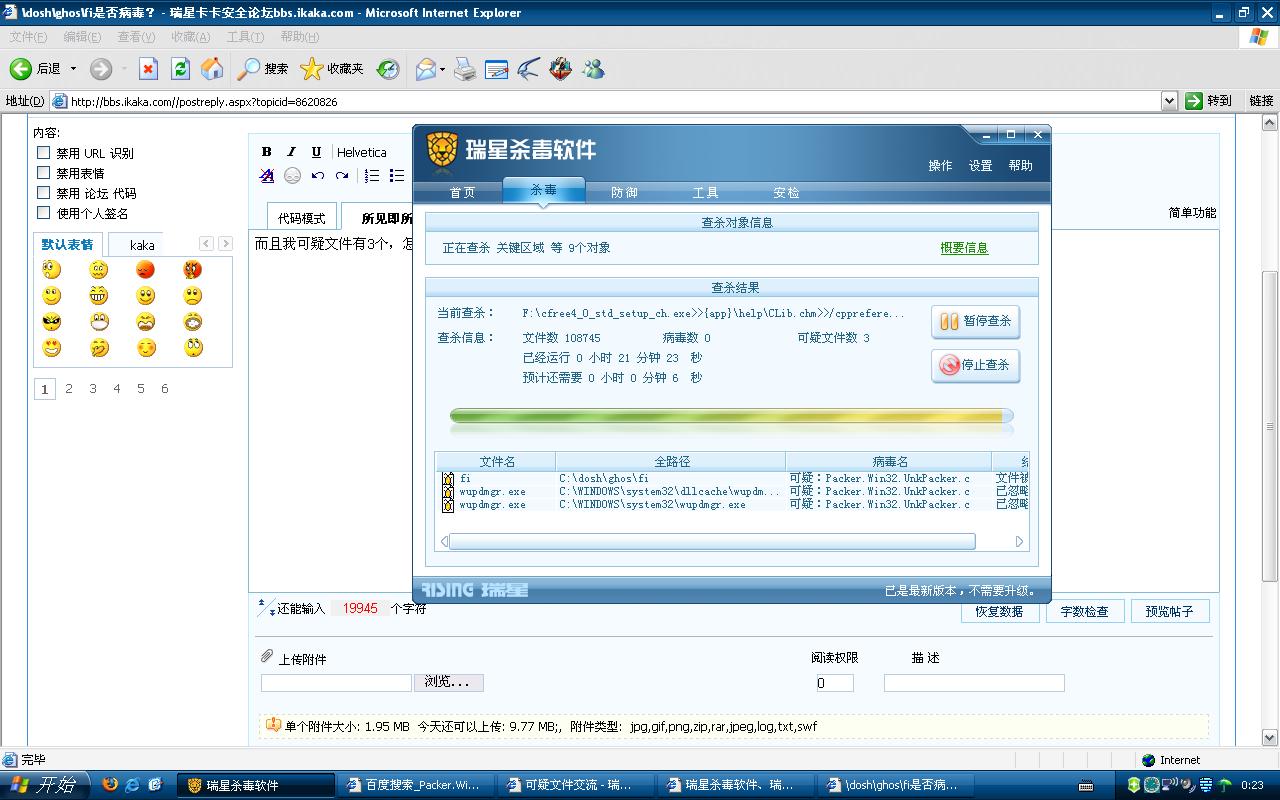
Task: Enable 禁用 URL 识别 checkbox
Action: pyautogui.click(x=44, y=153)
